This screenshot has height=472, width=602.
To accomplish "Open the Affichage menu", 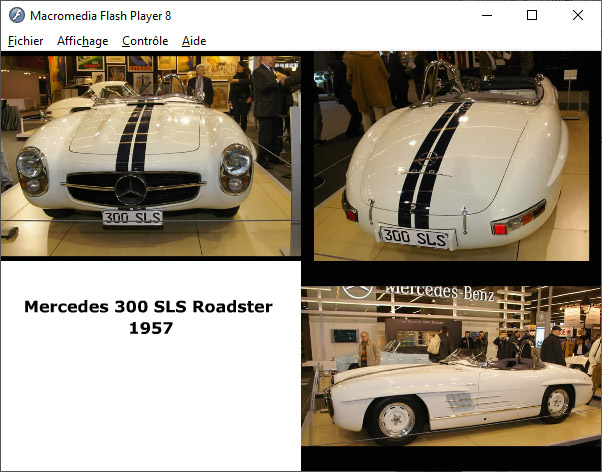I will (x=83, y=41).
